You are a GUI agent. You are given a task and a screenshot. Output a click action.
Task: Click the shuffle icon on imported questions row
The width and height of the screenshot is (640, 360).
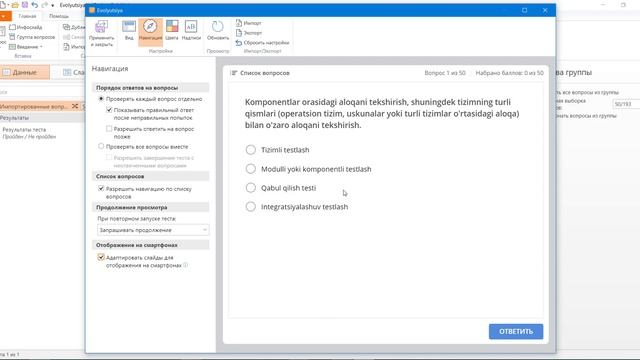point(75,106)
